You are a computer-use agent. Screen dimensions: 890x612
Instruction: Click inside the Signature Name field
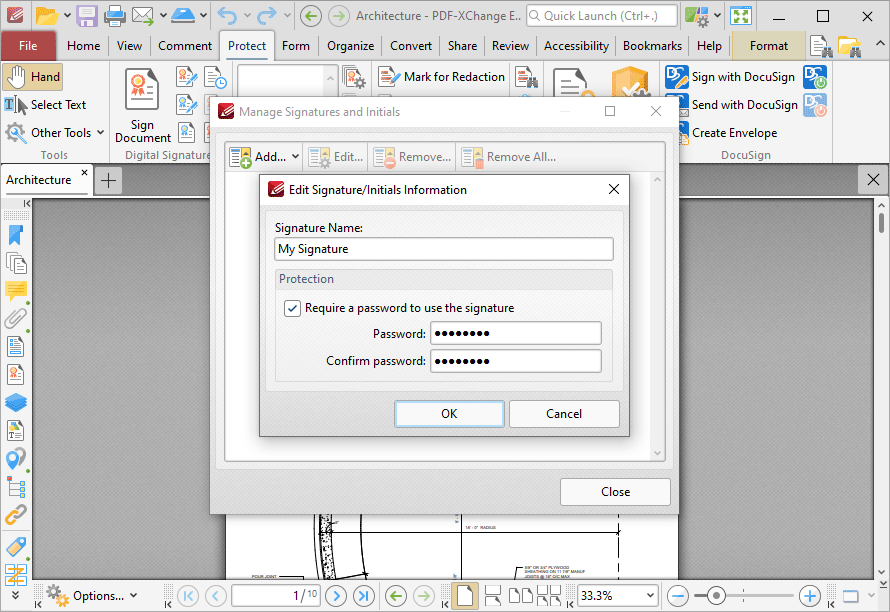tap(444, 248)
